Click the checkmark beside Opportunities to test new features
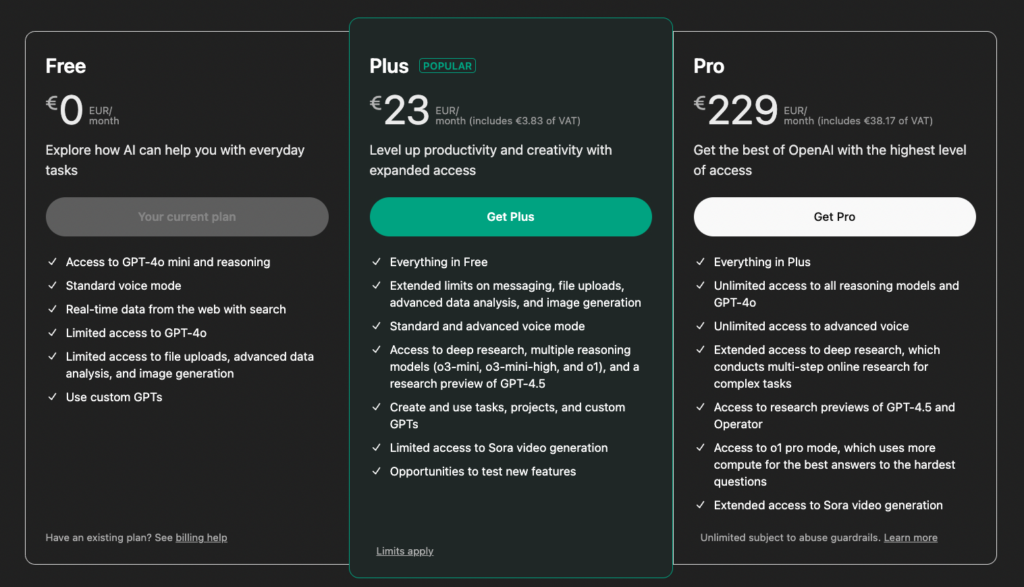 [374, 471]
